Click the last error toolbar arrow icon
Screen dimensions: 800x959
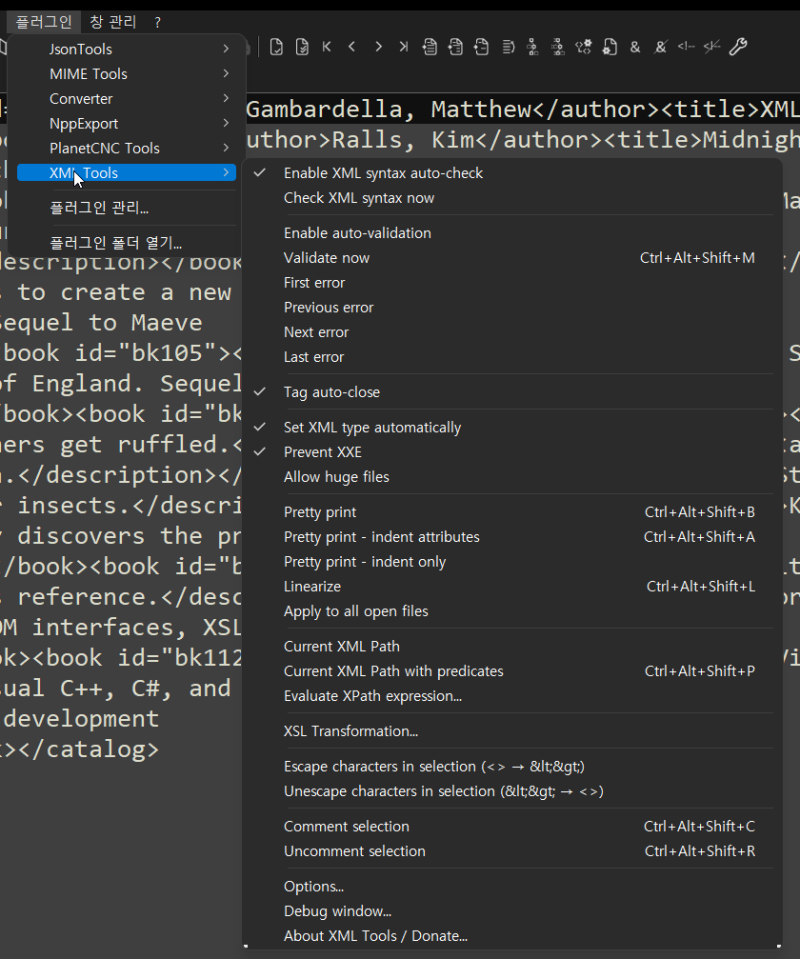click(x=403, y=46)
